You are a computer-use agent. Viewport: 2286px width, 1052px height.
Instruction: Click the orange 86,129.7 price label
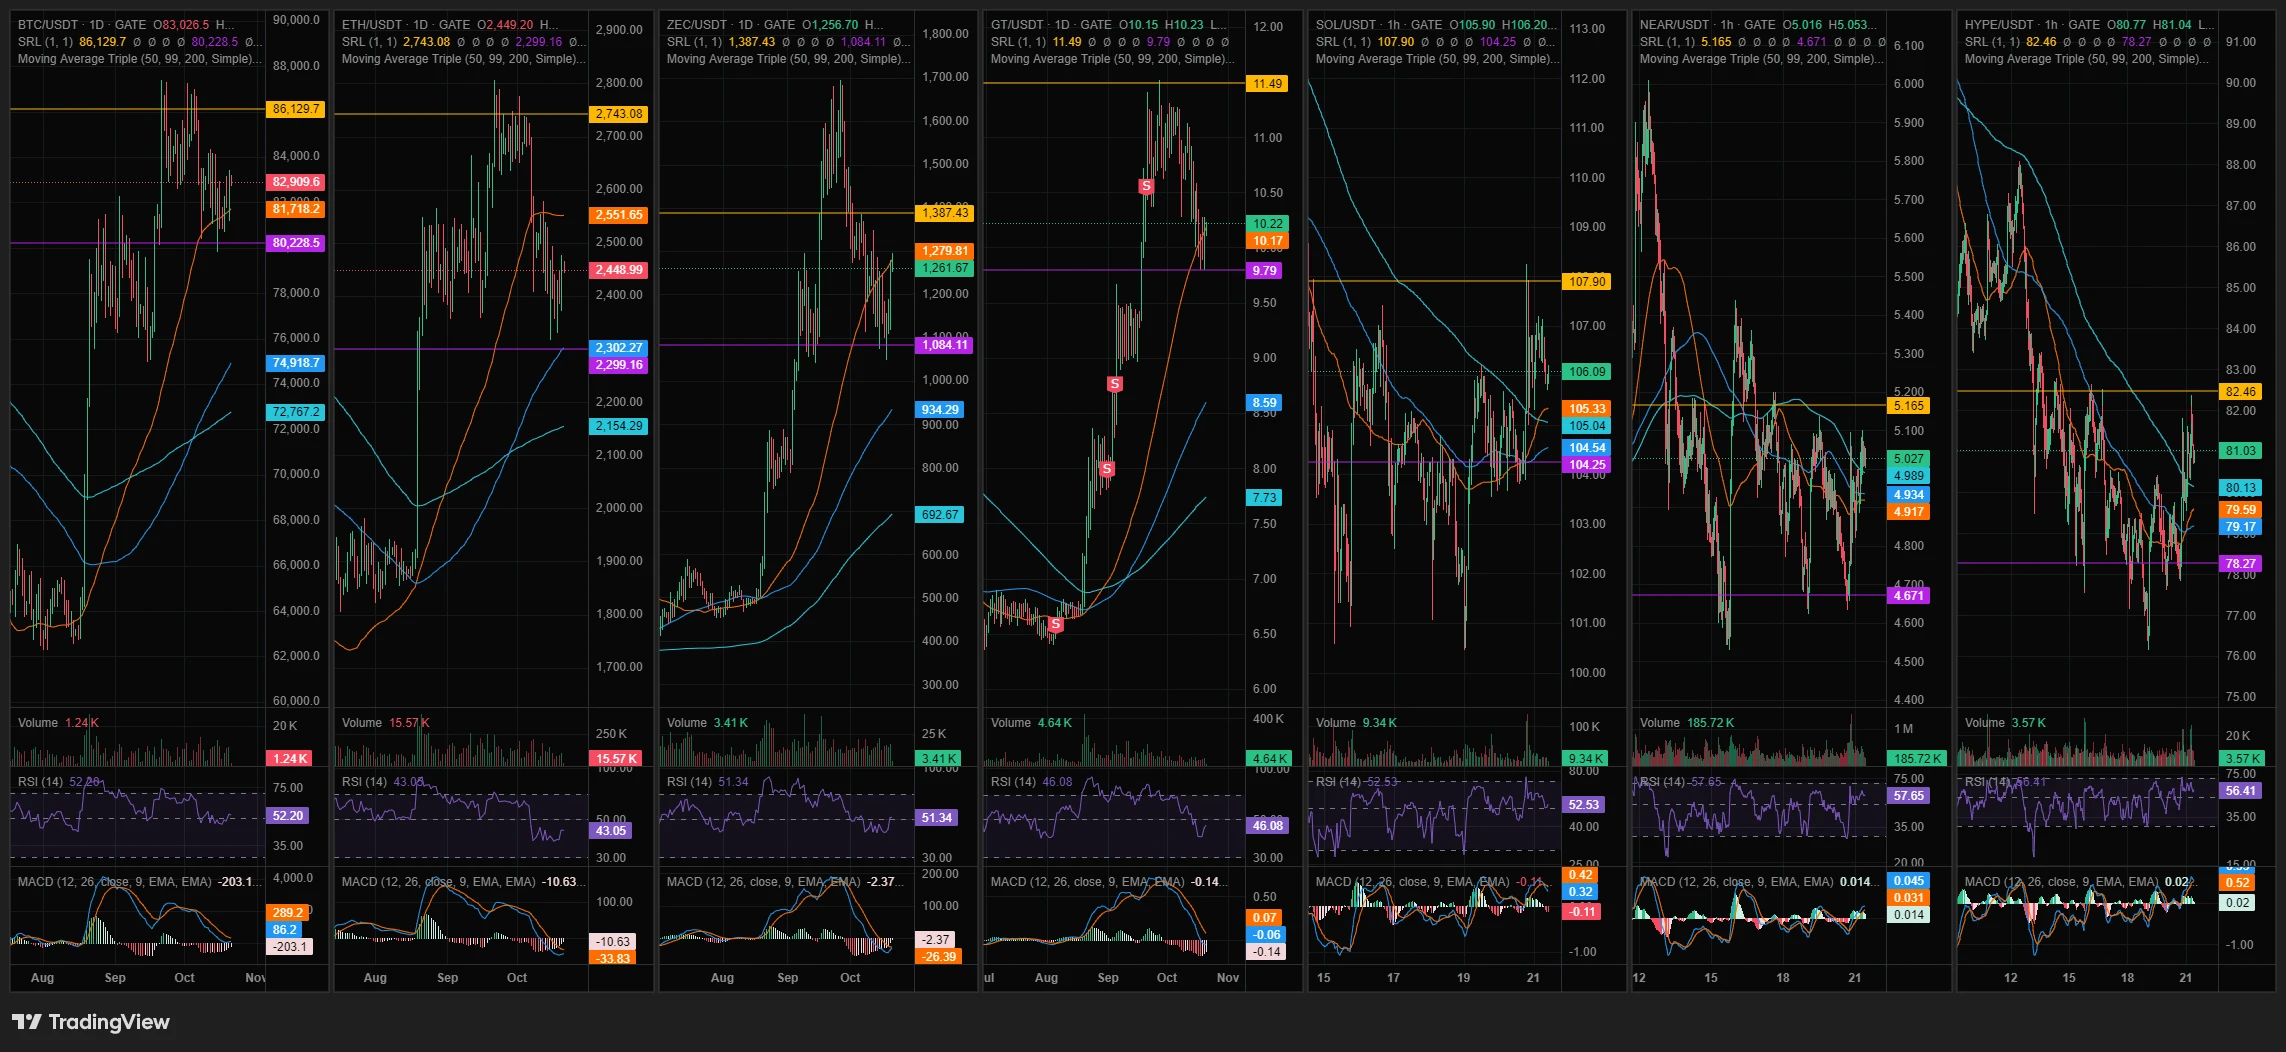[296, 109]
